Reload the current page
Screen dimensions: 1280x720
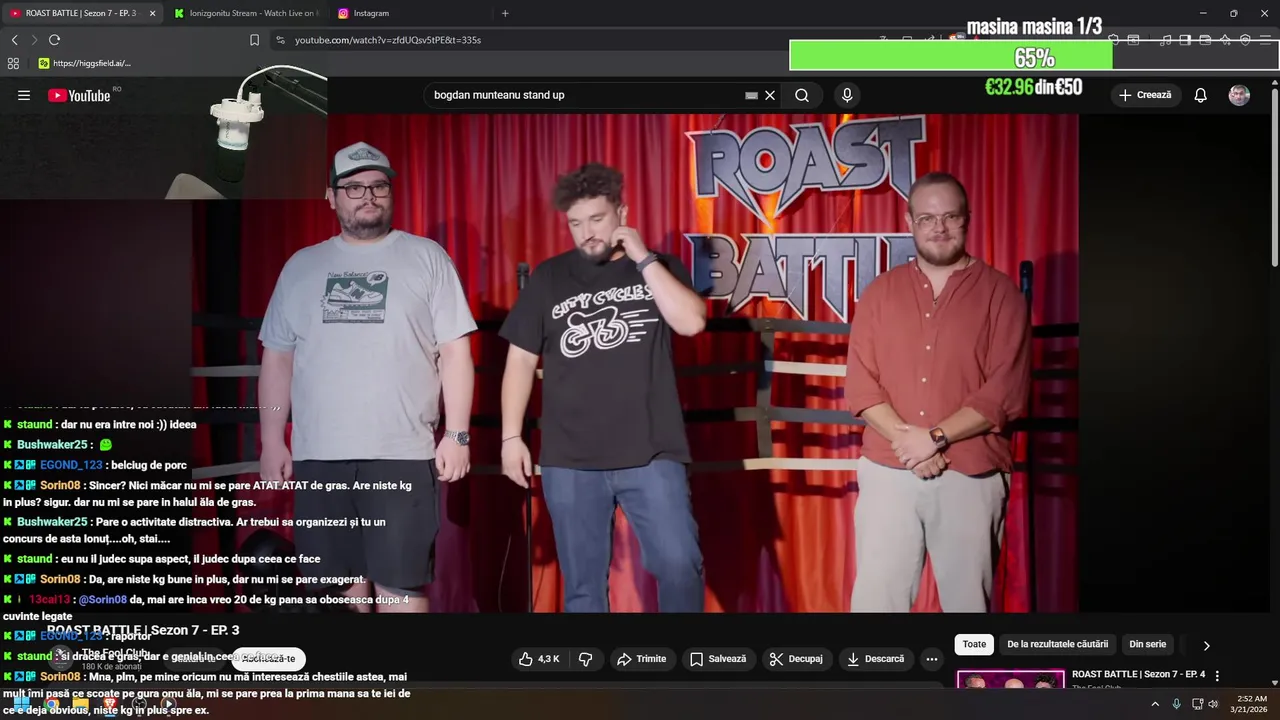tap(54, 40)
